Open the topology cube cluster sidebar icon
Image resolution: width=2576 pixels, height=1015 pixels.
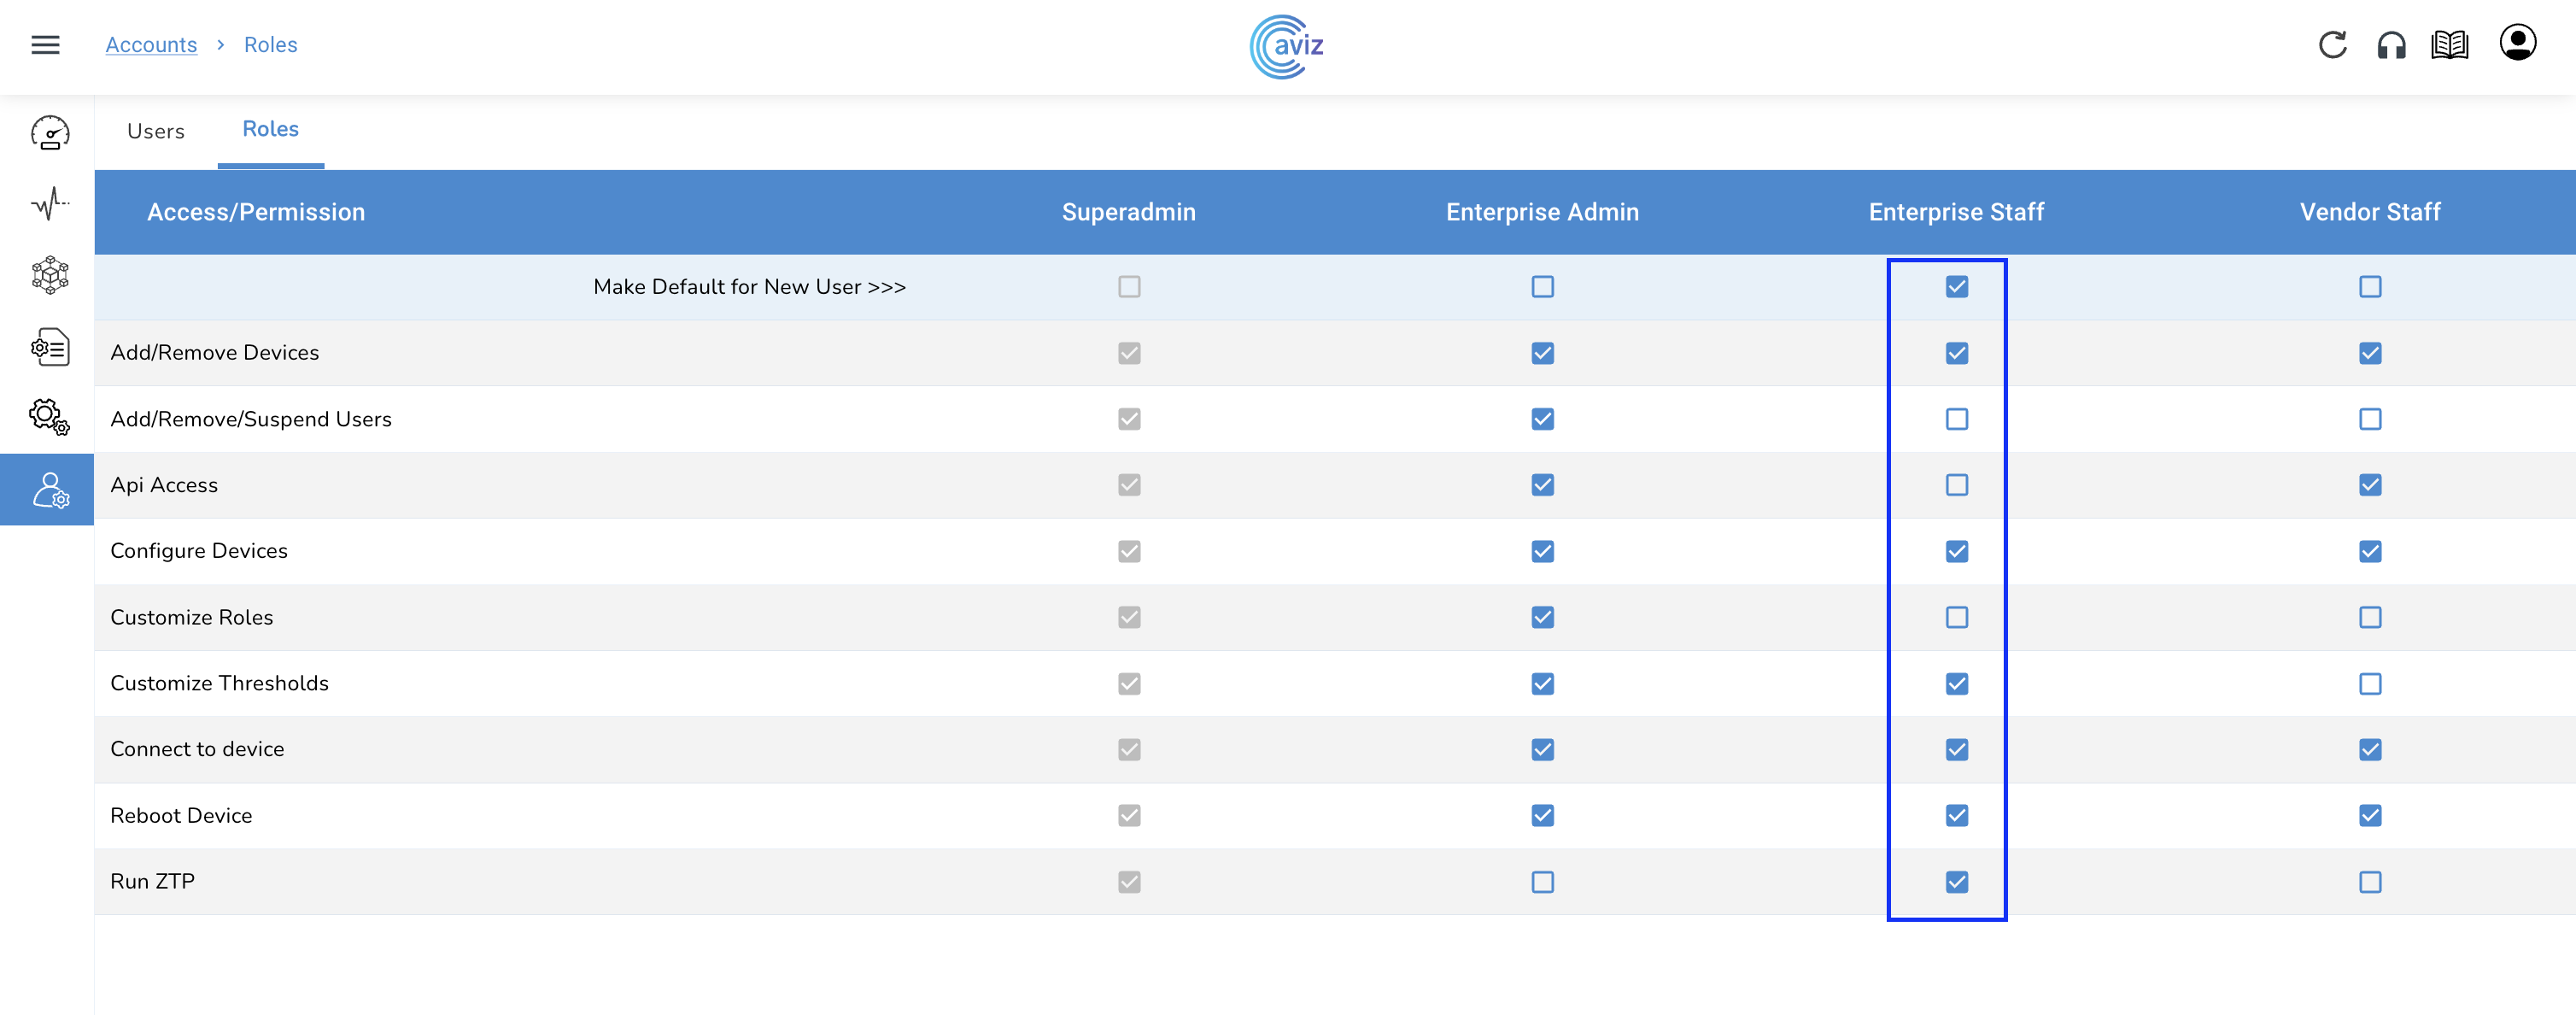(x=49, y=275)
